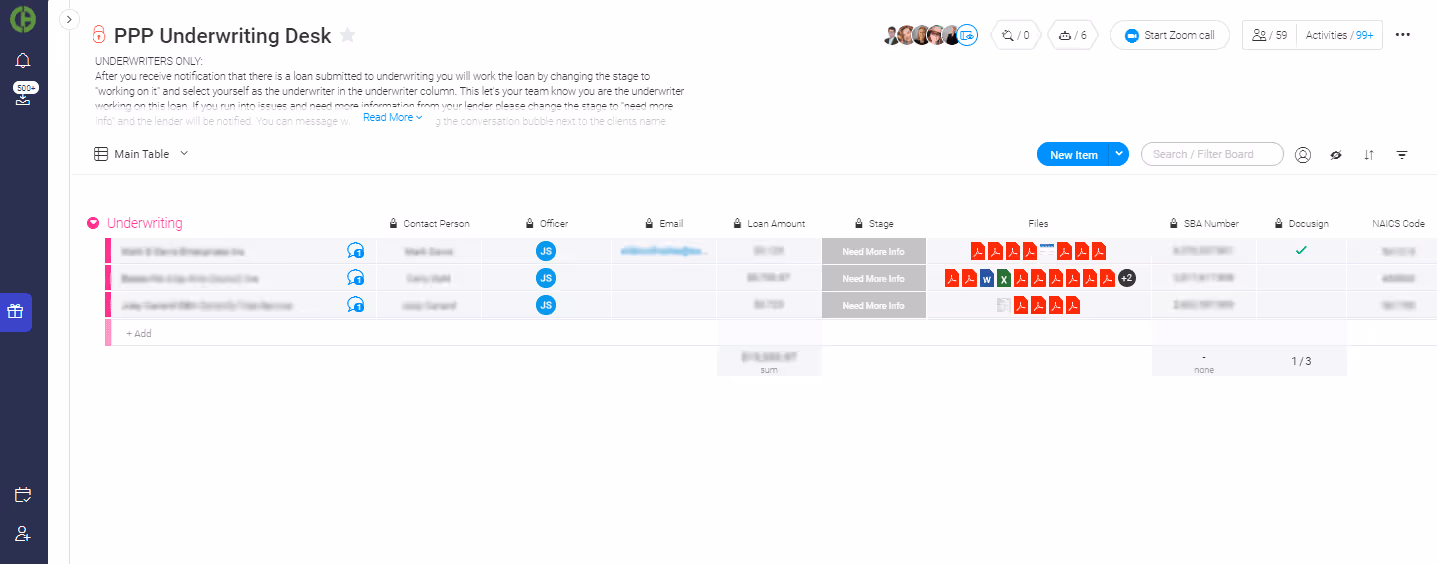This screenshot has width=1437, height=564.
Task: Click the avatar group of board members
Action: point(921,35)
